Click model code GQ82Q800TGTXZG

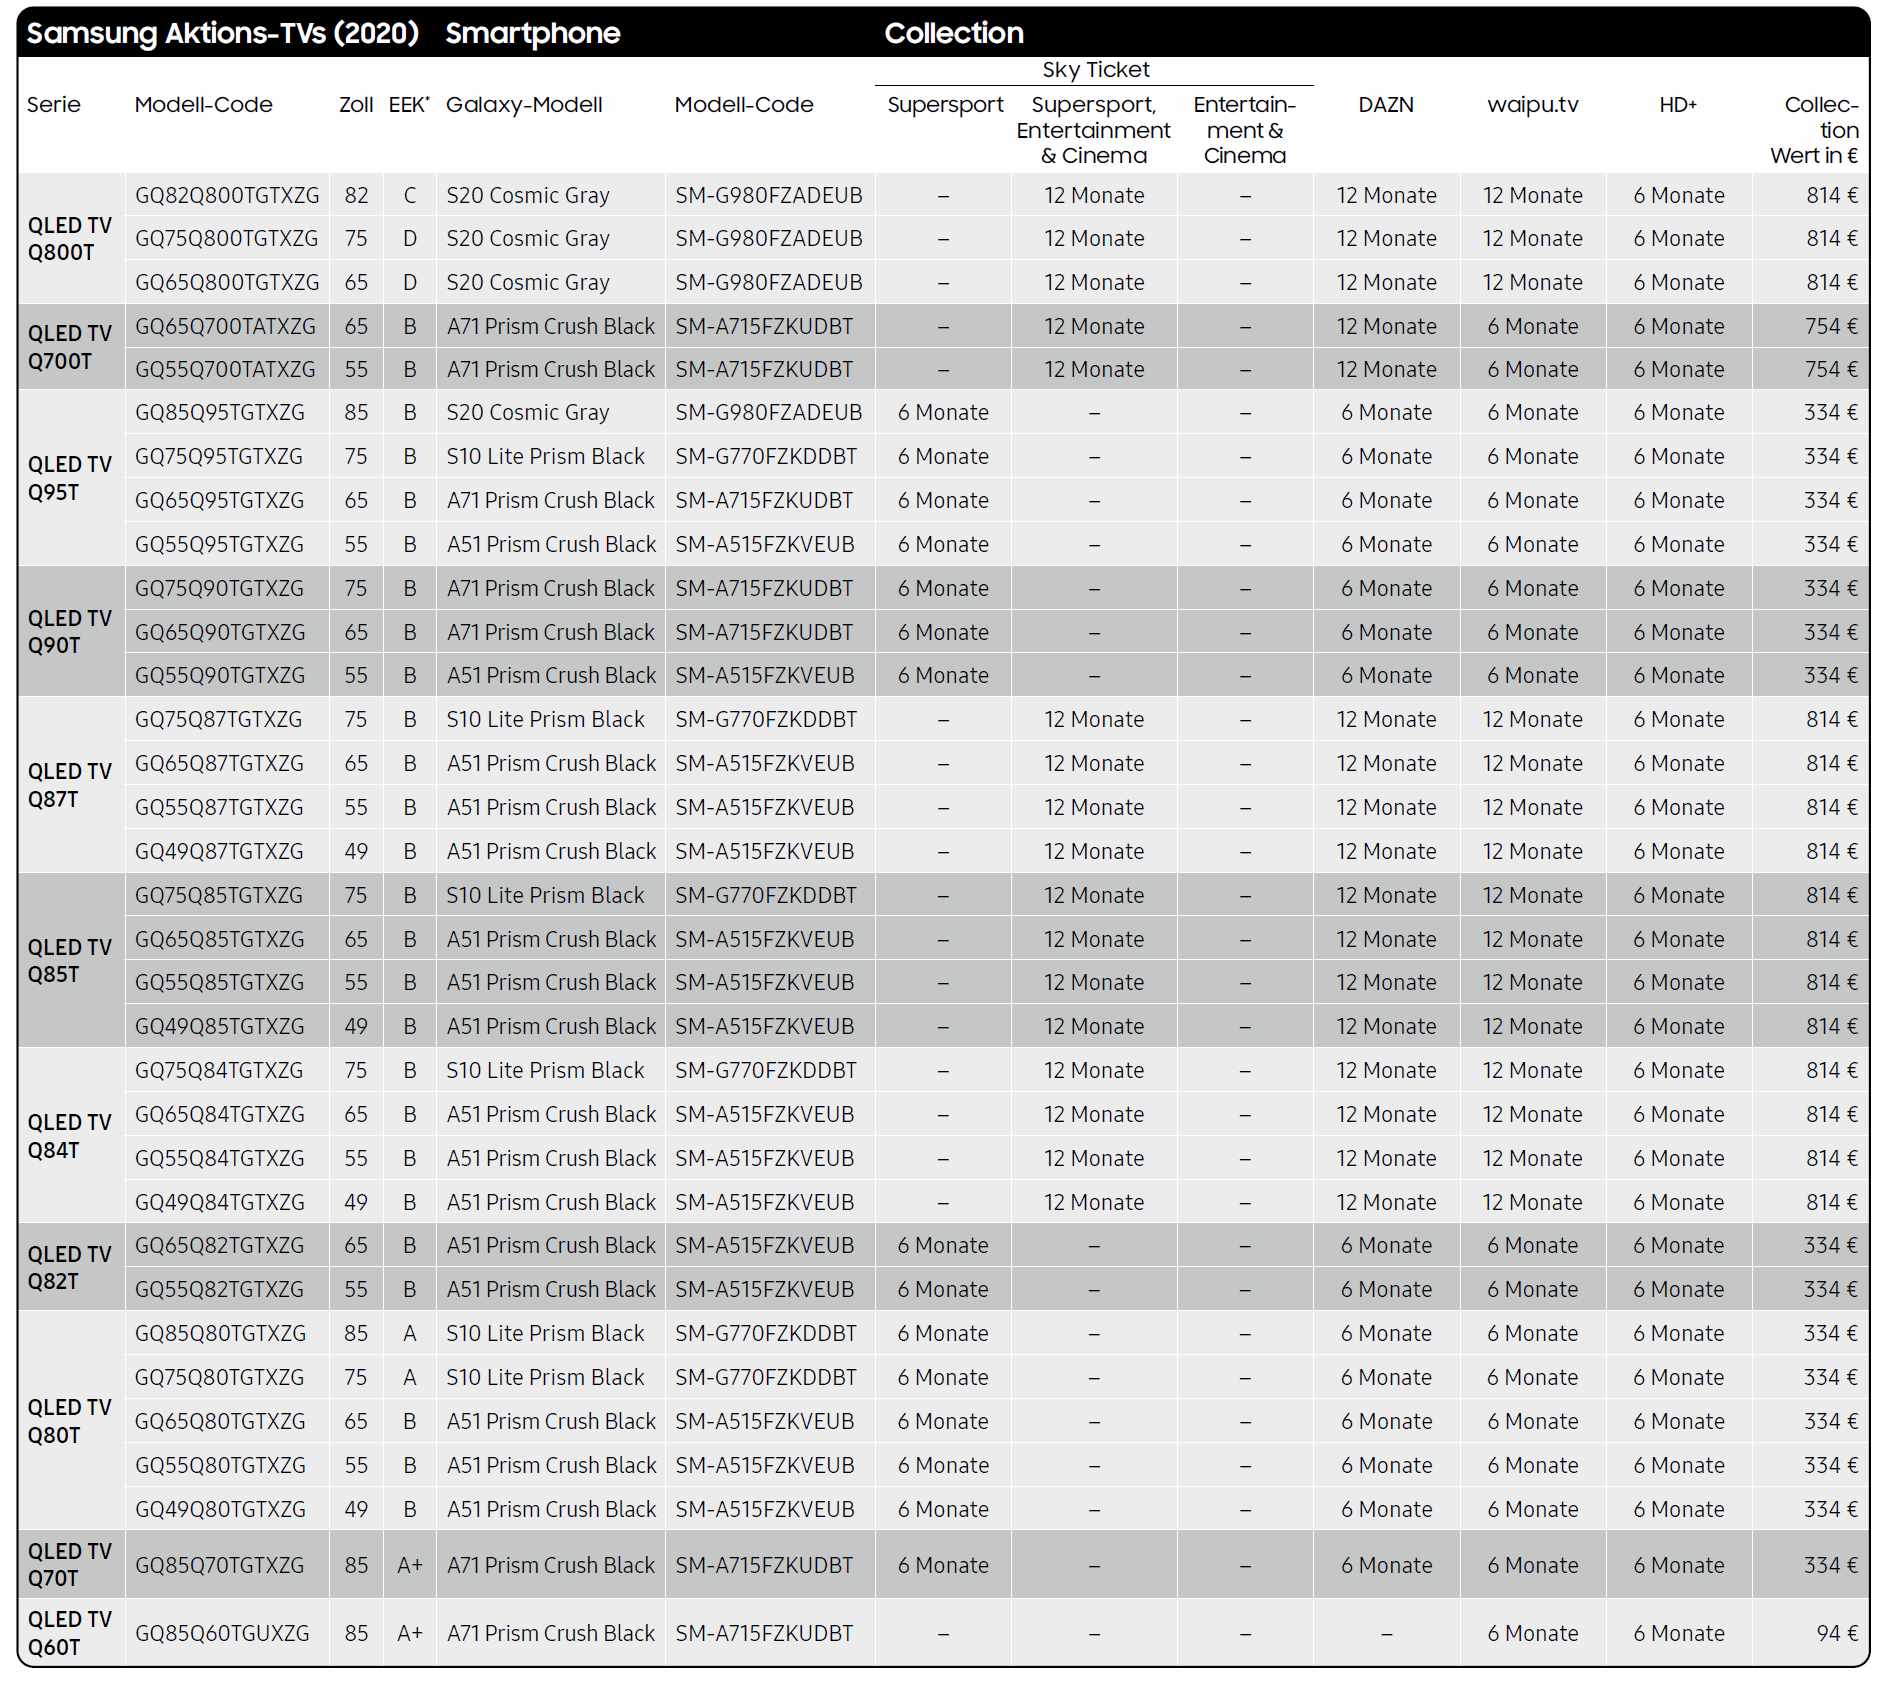point(227,196)
